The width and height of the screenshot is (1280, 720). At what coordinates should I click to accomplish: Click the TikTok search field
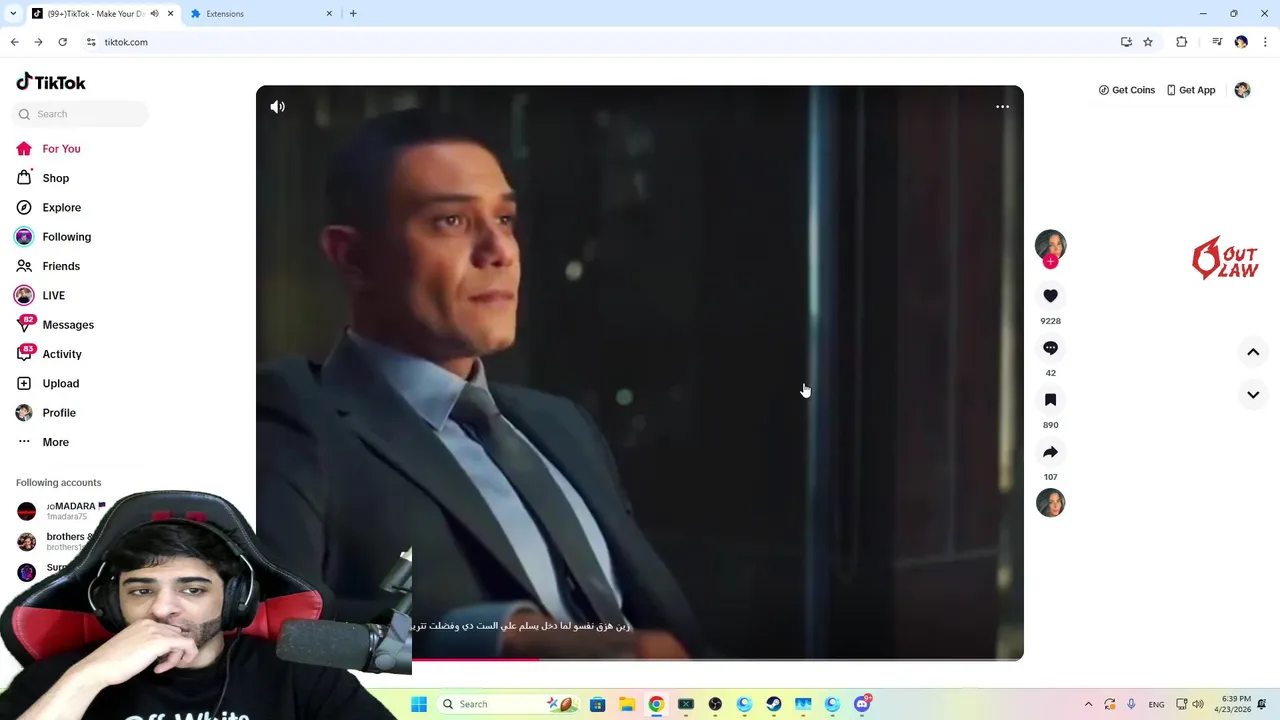80,114
